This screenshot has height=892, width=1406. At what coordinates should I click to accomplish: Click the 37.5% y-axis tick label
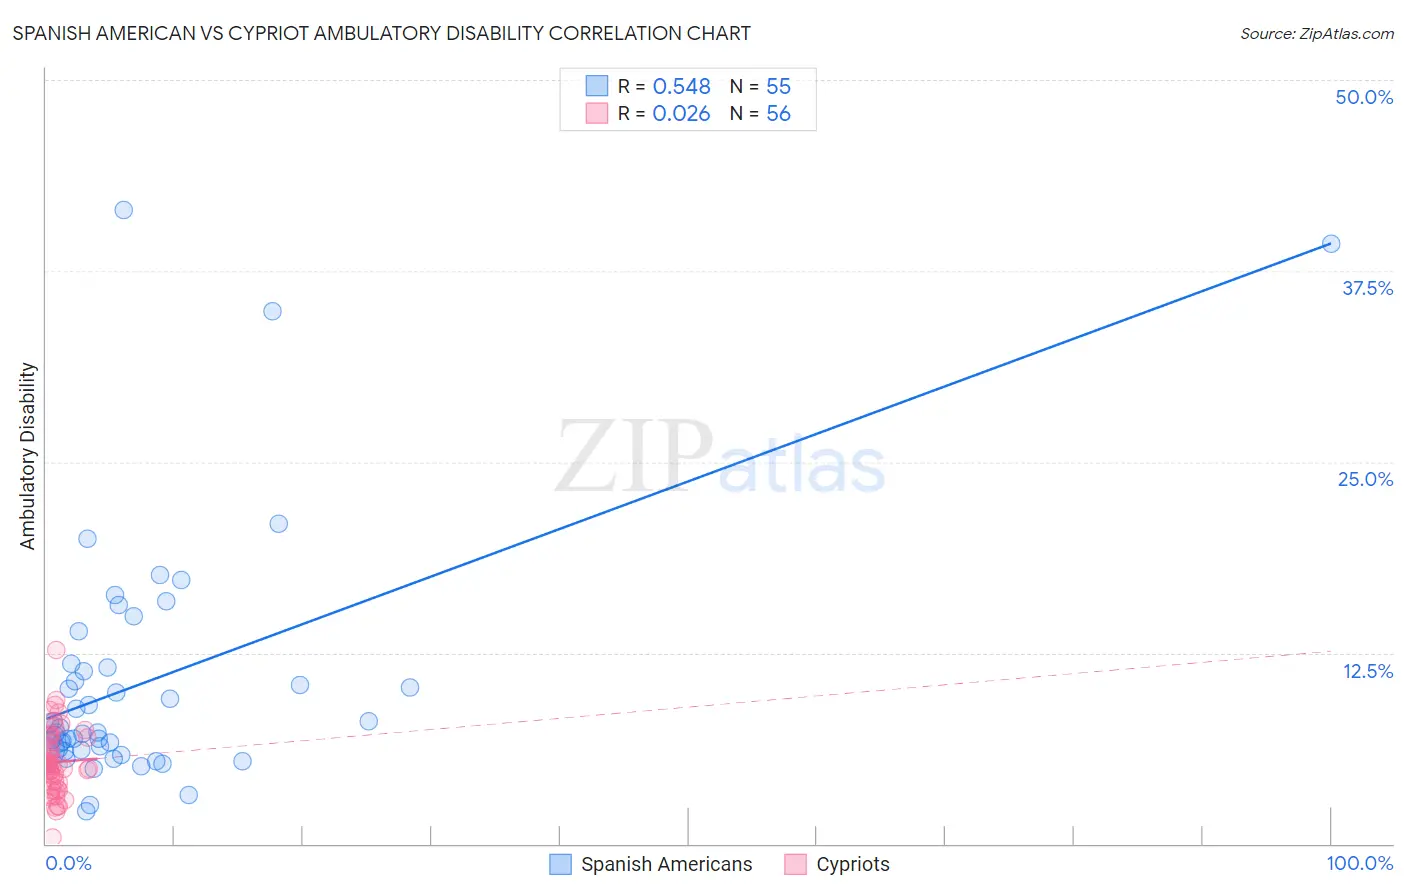point(1367,288)
